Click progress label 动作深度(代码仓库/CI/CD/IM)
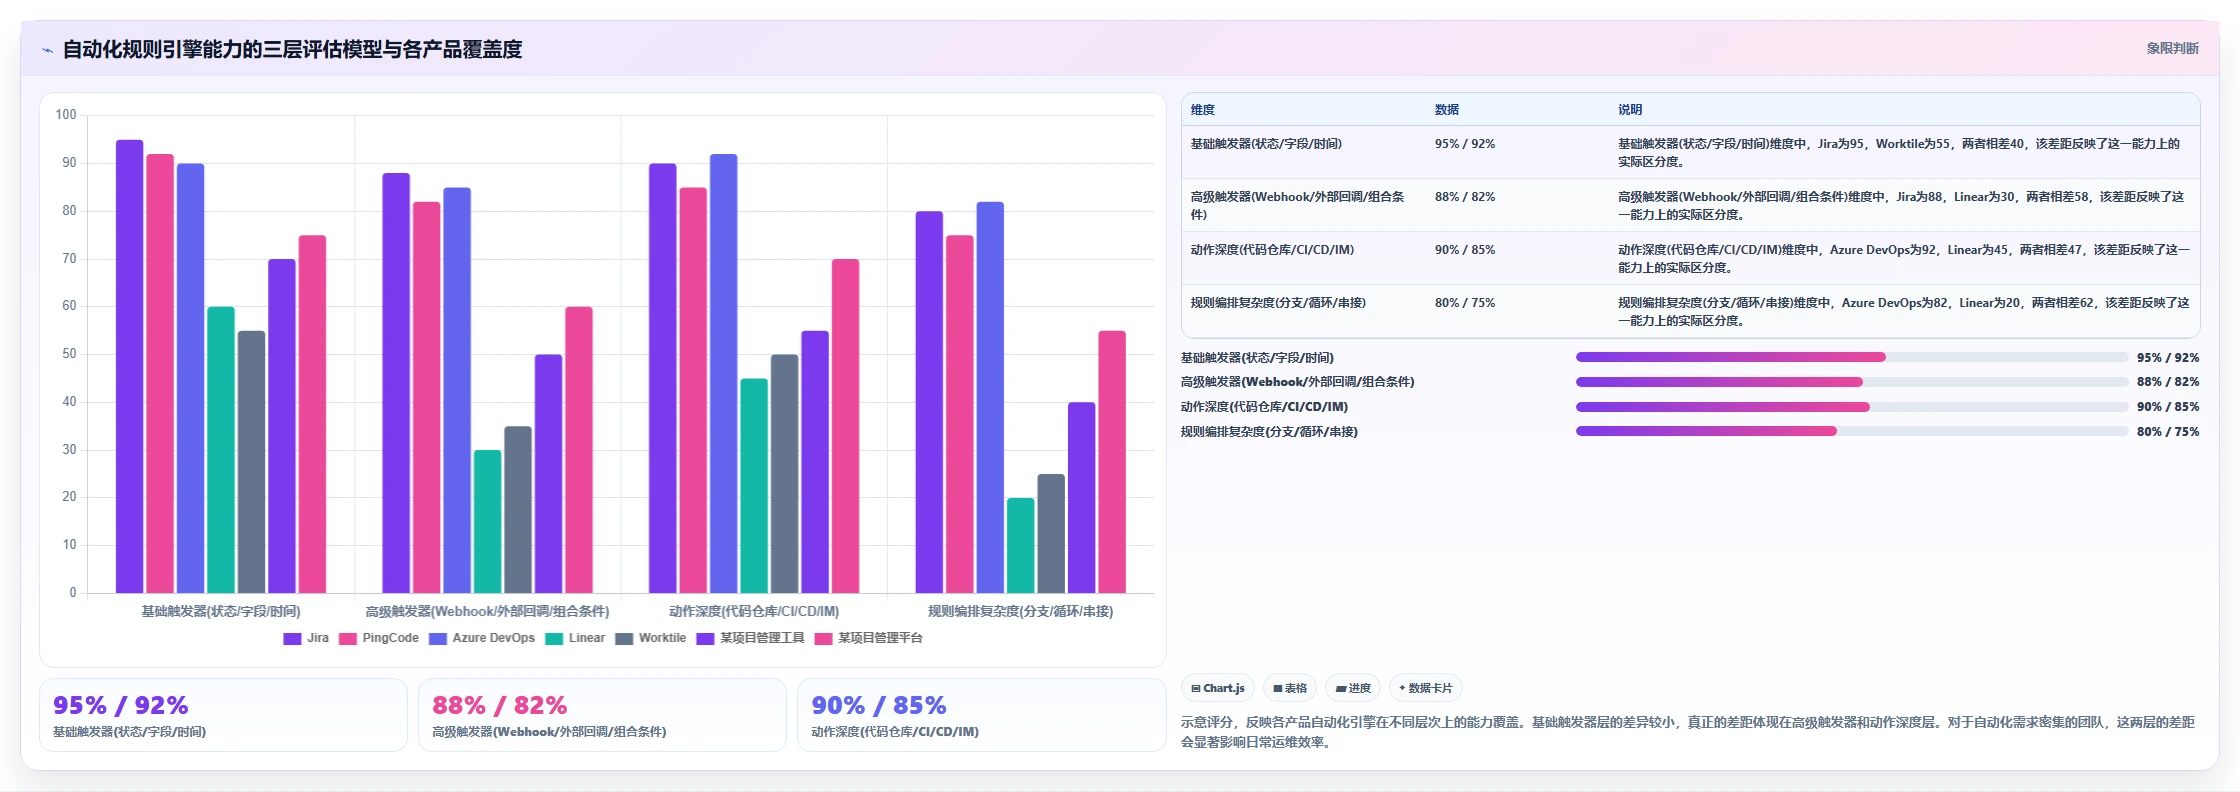Viewport: 2240px width, 792px height. (x=1264, y=407)
